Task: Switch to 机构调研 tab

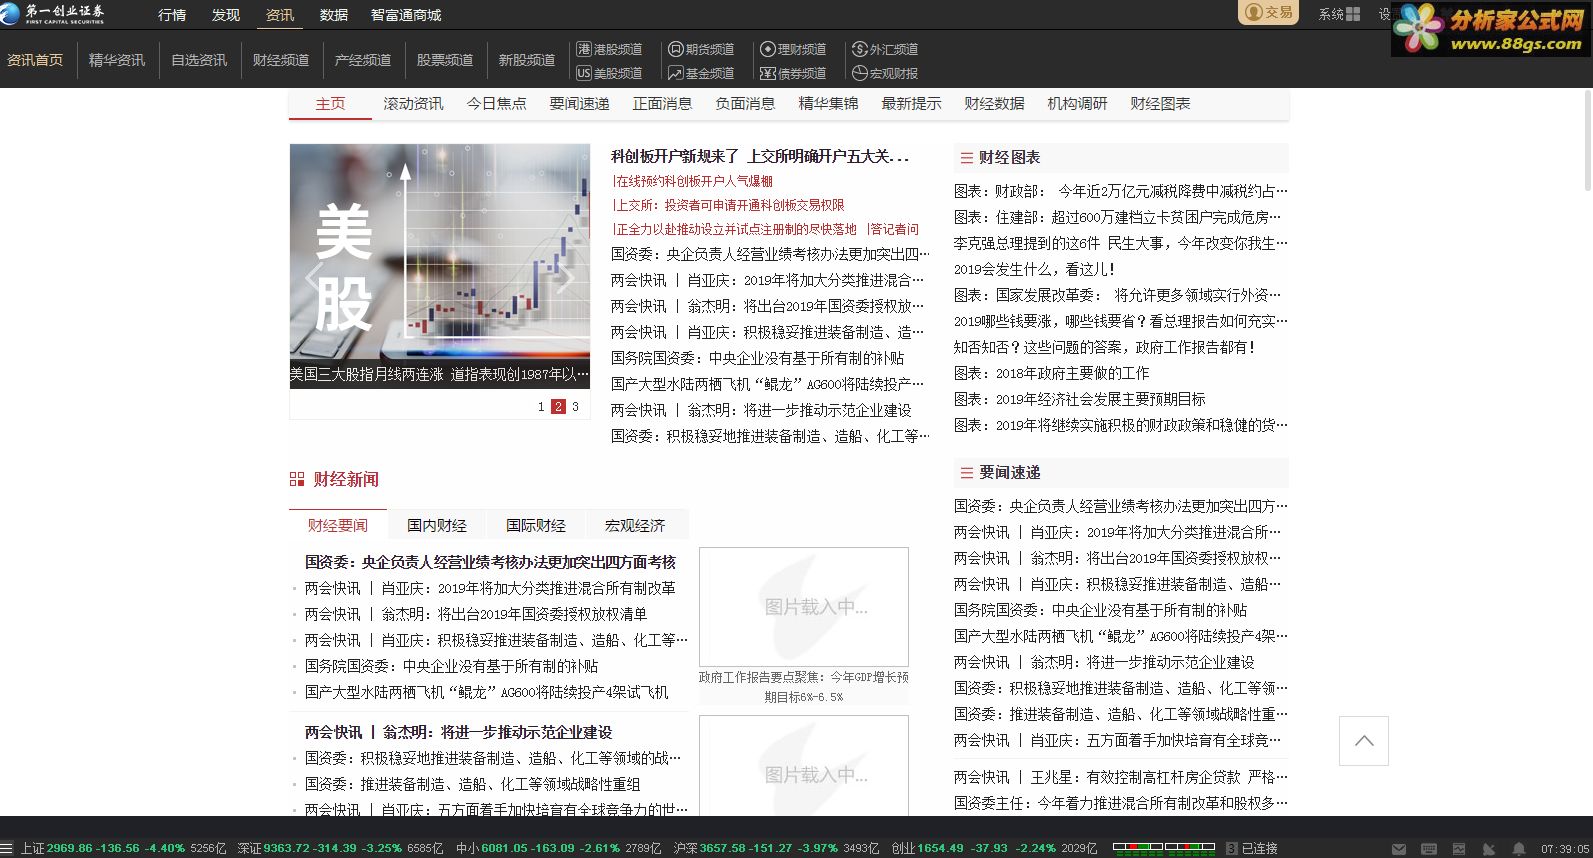Action: tap(1077, 104)
